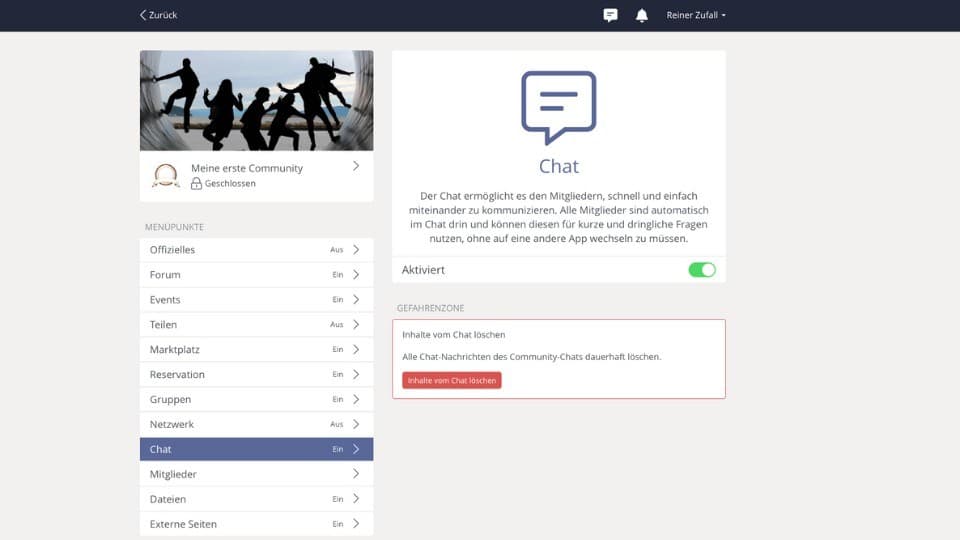Image resolution: width=960 pixels, height=540 pixels.
Task: Open the Gruppen menu item
Action: [x=257, y=399]
